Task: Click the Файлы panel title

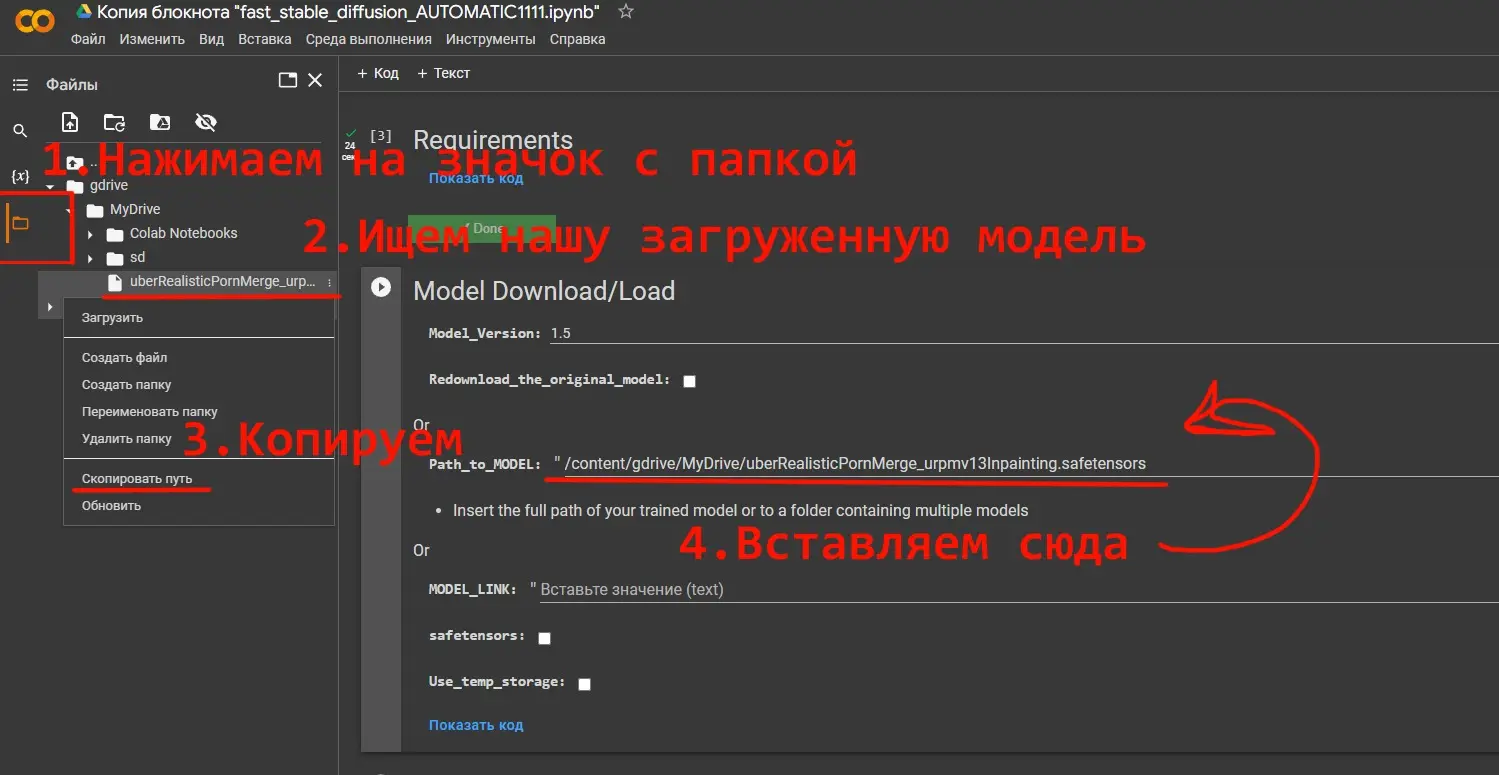Action: (x=72, y=85)
